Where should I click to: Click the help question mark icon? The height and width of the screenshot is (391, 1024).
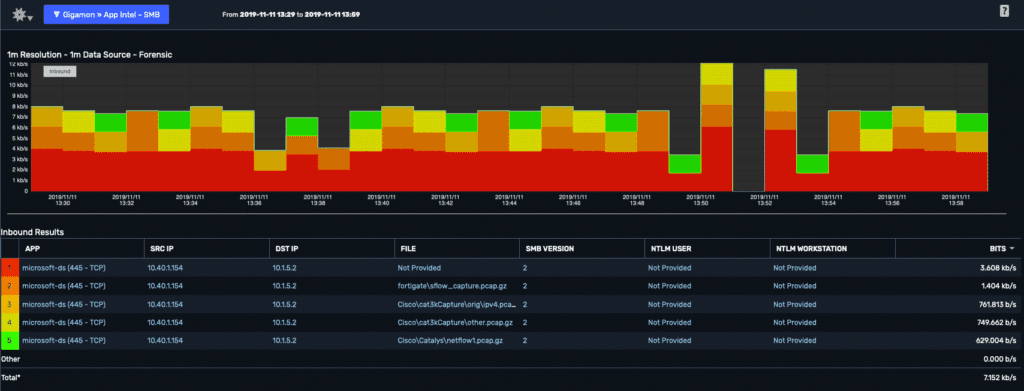[1004, 10]
